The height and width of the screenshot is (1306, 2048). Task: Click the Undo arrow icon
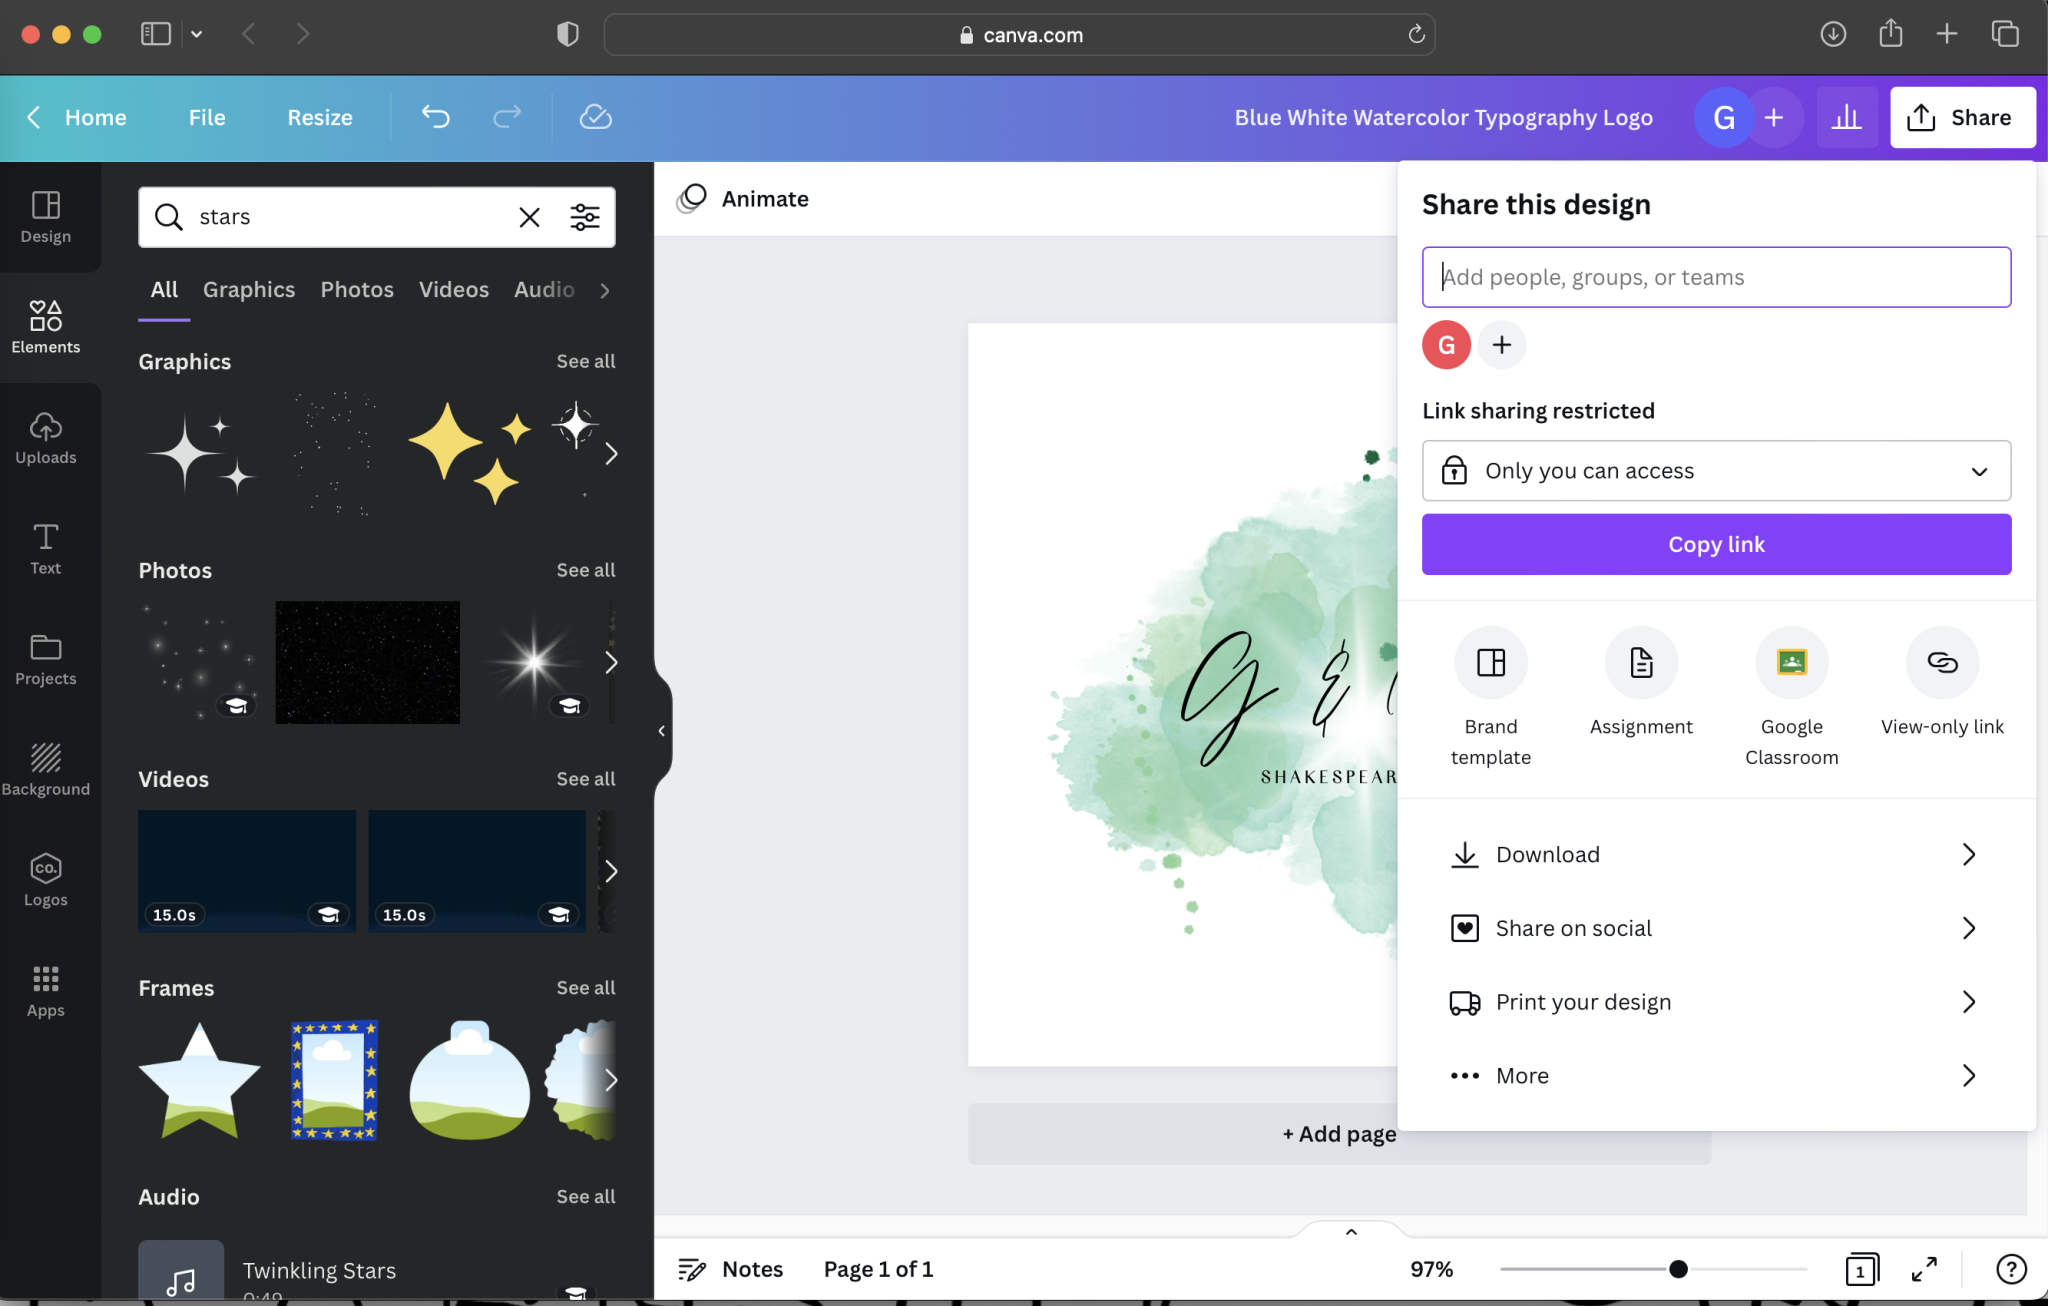pyautogui.click(x=435, y=117)
